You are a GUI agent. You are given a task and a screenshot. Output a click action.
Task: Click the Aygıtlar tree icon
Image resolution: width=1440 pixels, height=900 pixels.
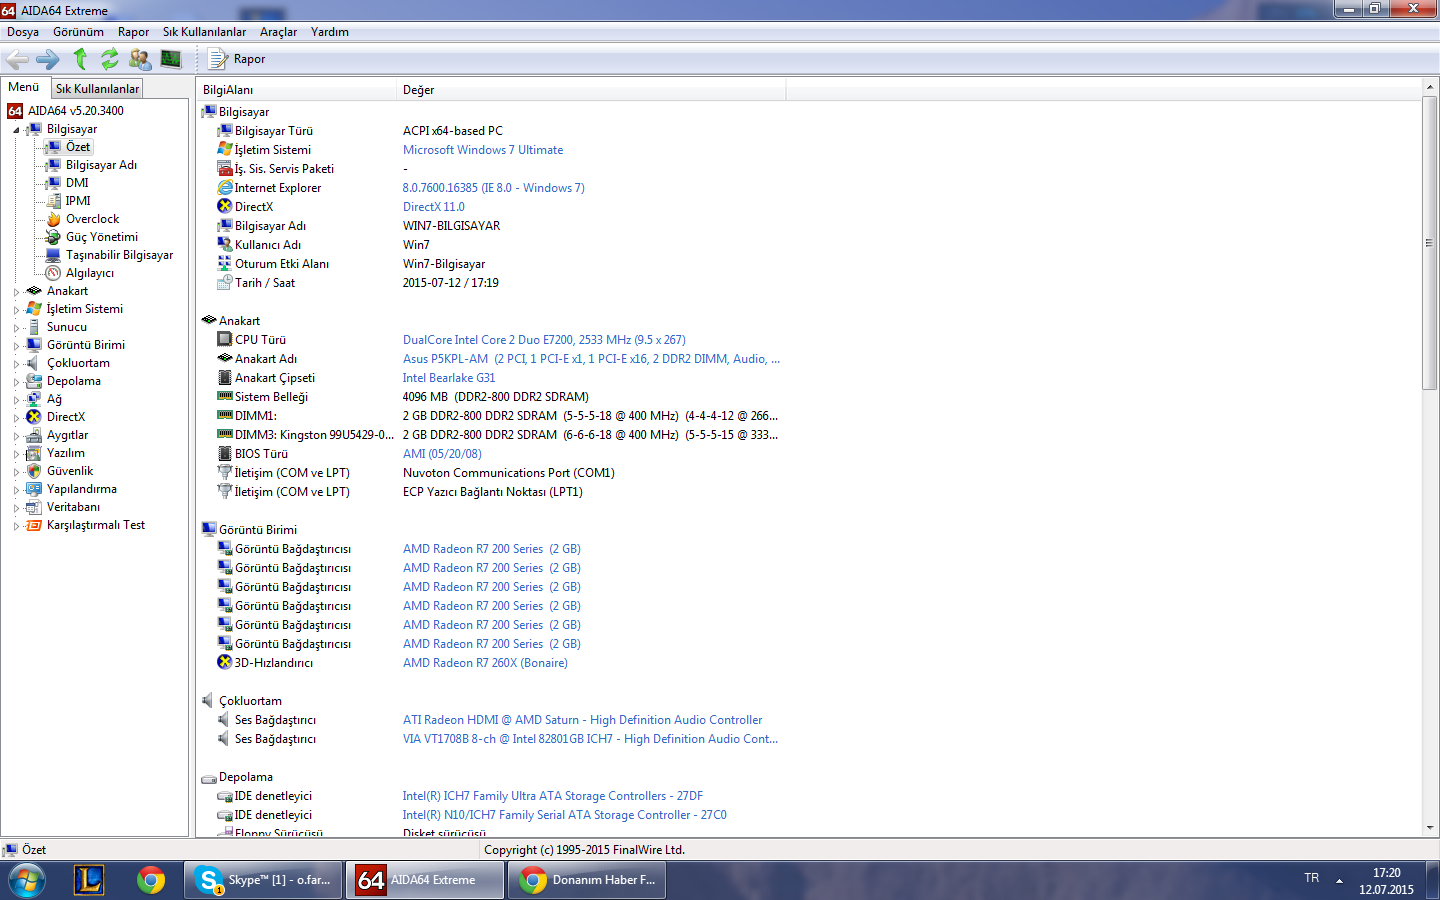pyautogui.click(x=34, y=435)
